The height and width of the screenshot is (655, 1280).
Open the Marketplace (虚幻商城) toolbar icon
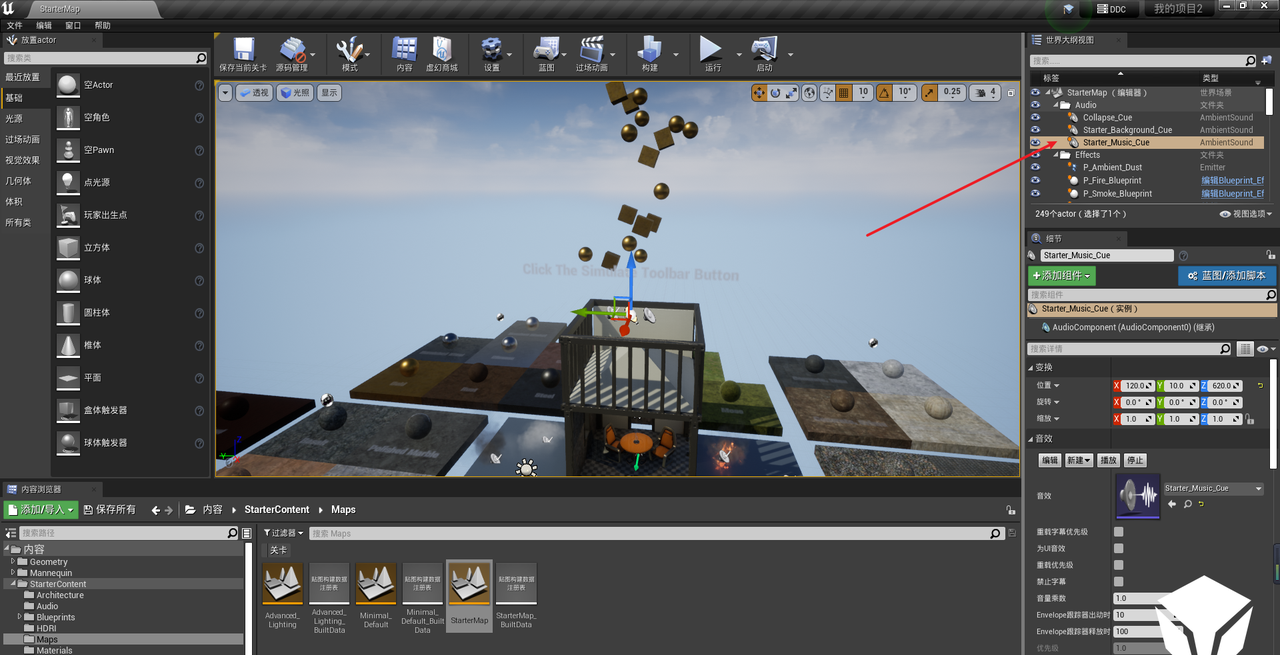pyautogui.click(x=442, y=52)
